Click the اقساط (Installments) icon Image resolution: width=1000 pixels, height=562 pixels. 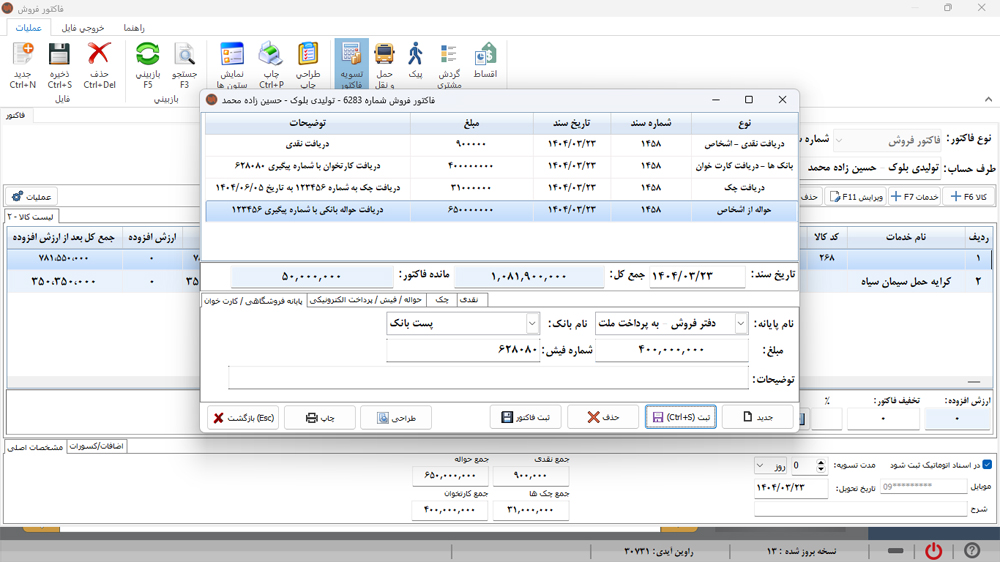pos(485,55)
